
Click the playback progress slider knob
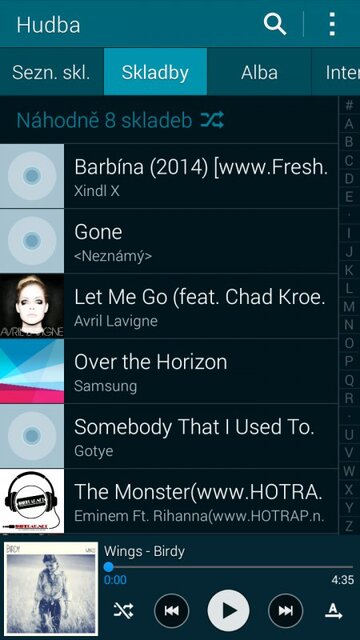tap(109, 567)
